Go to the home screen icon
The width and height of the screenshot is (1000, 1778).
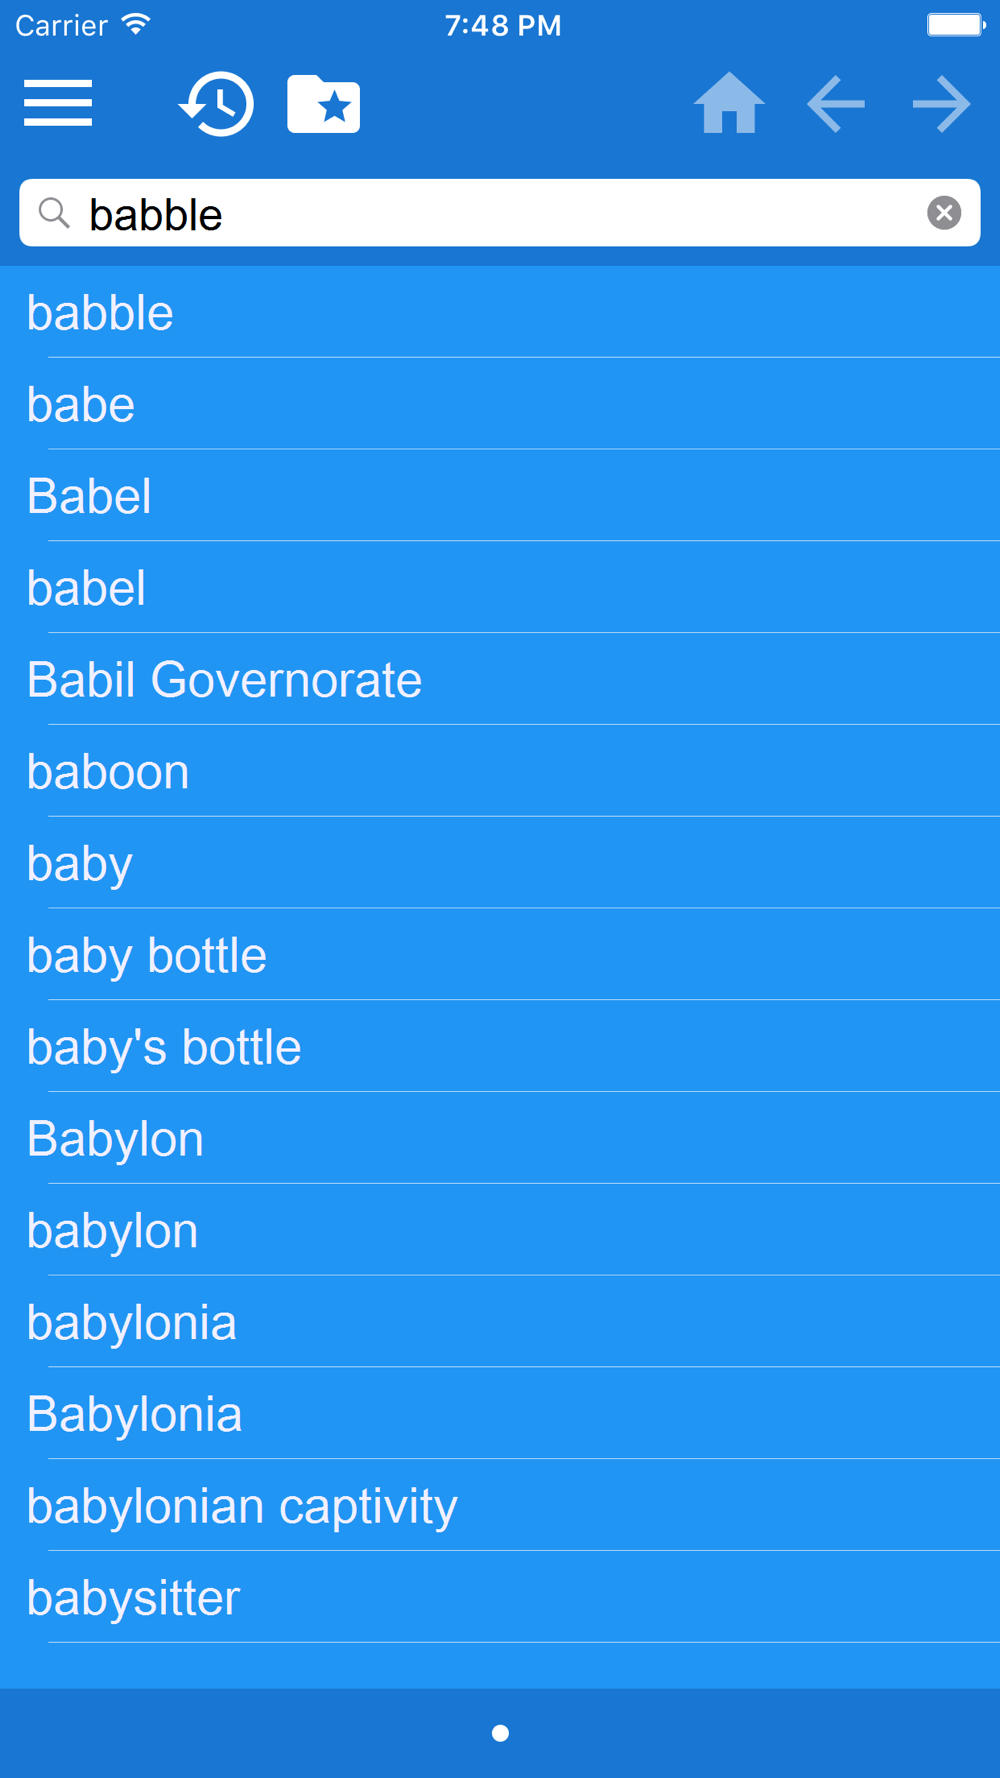tap(729, 103)
